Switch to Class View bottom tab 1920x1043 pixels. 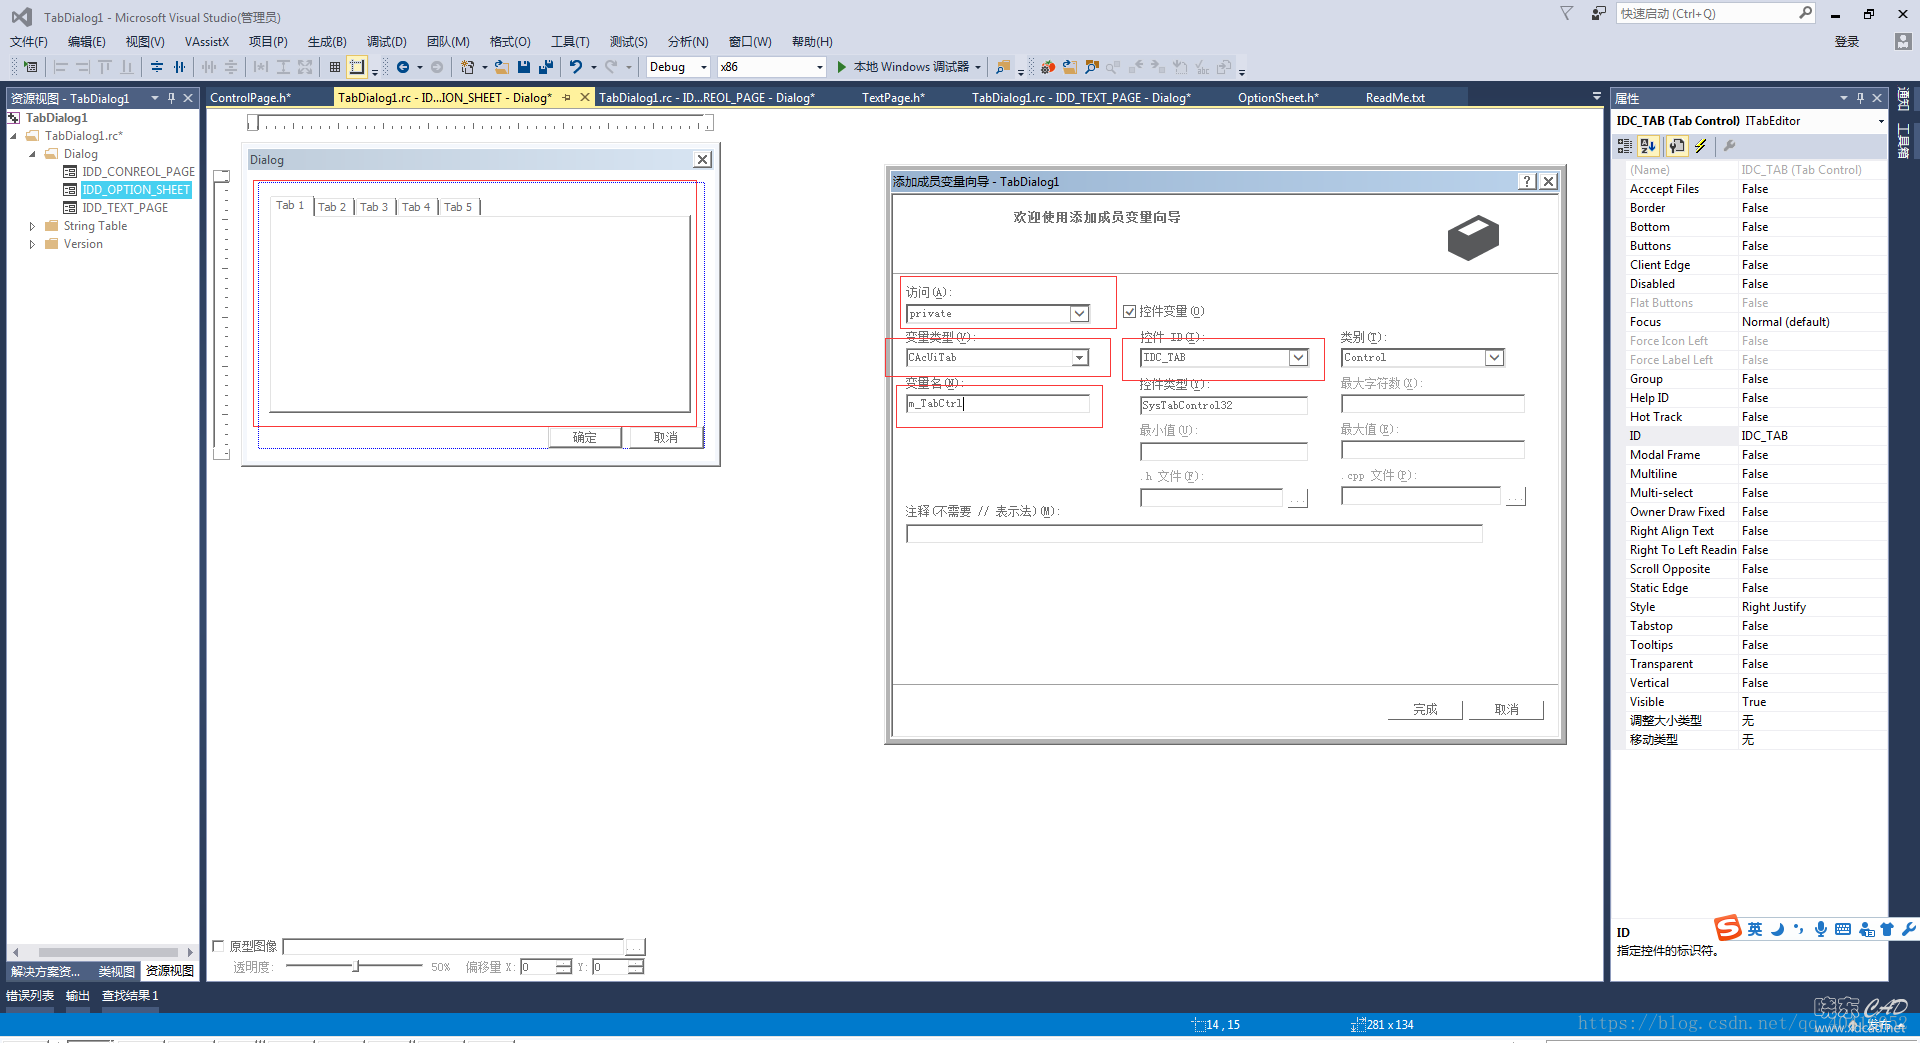click(x=116, y=971)
